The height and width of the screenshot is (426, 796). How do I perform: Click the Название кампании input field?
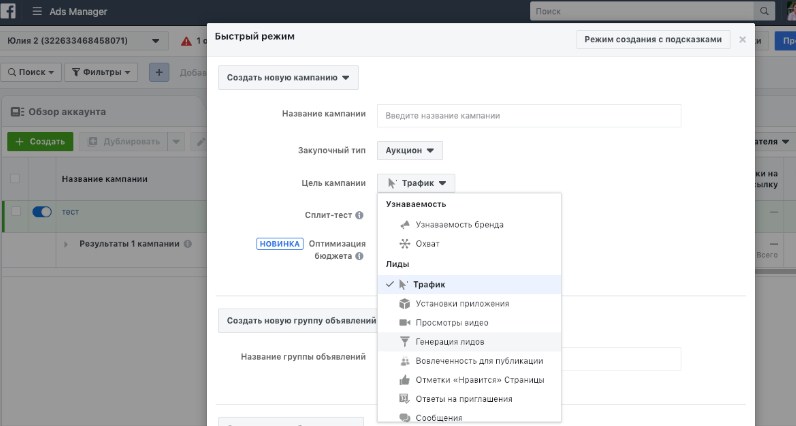[x=529, y=116]
